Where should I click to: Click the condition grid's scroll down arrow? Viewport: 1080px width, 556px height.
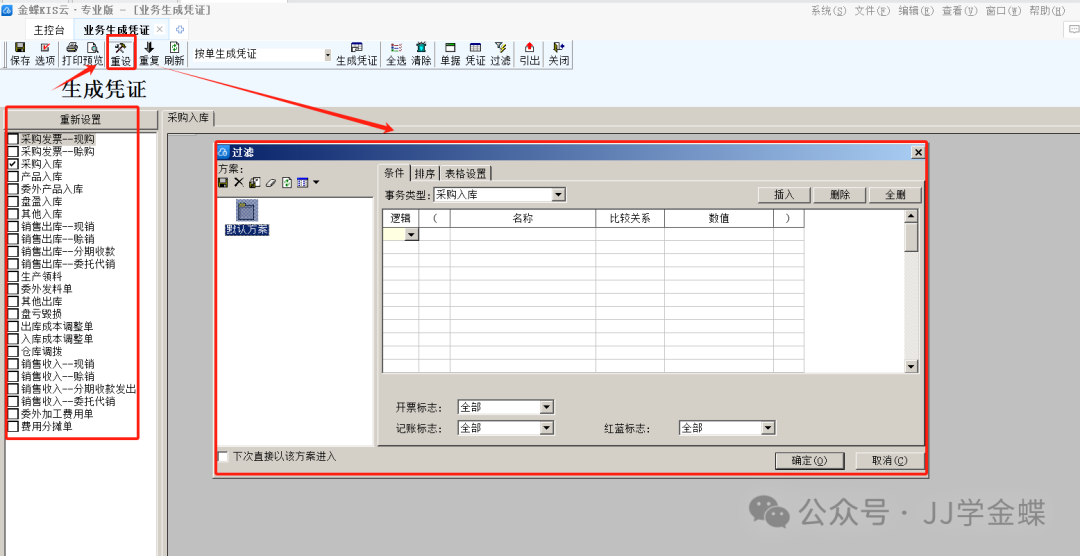[x=911, y=367]
